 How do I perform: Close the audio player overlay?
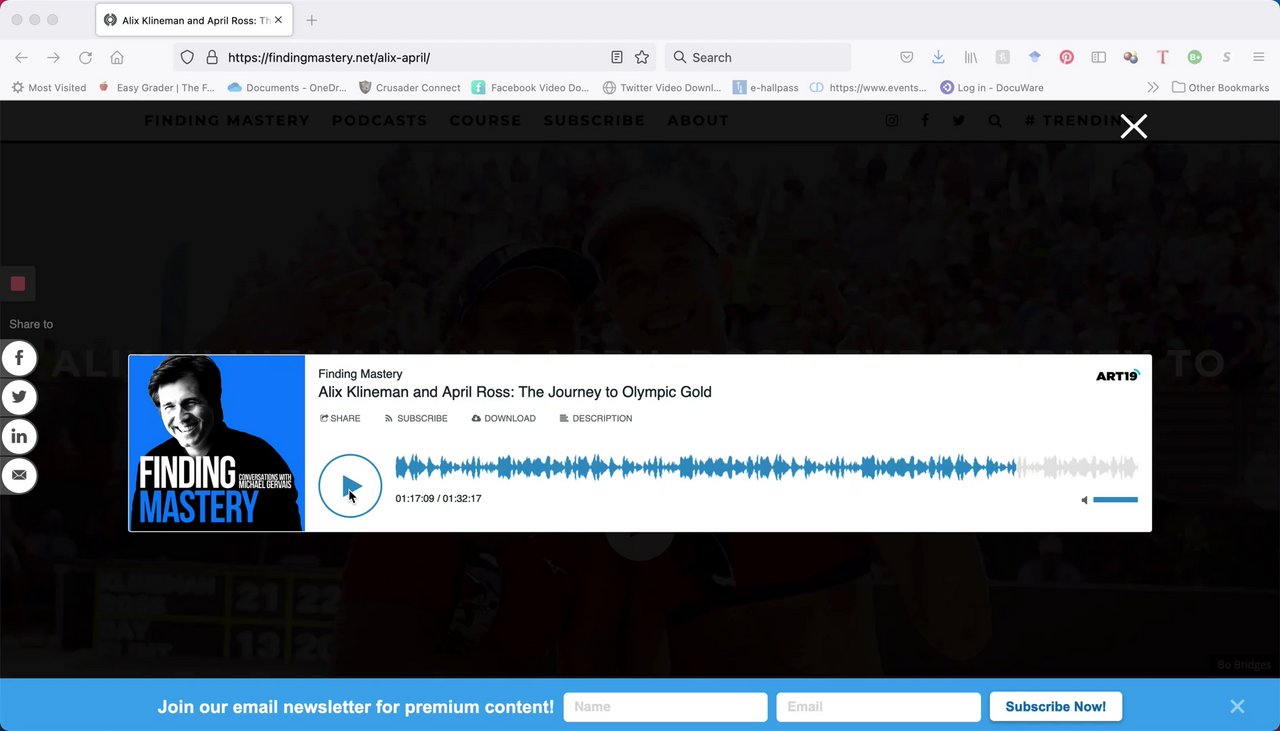pos(1133,126)
